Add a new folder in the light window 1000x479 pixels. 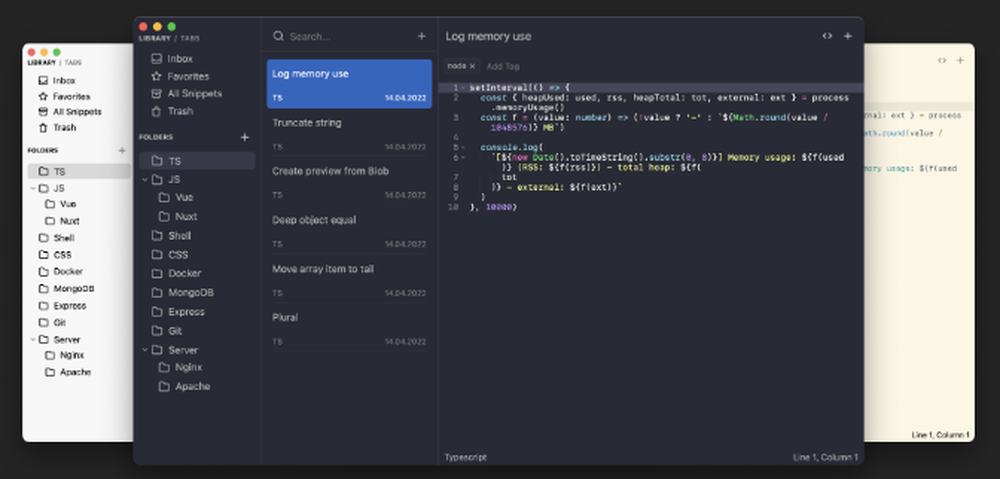pyautogui.click(x=122, y=151)
